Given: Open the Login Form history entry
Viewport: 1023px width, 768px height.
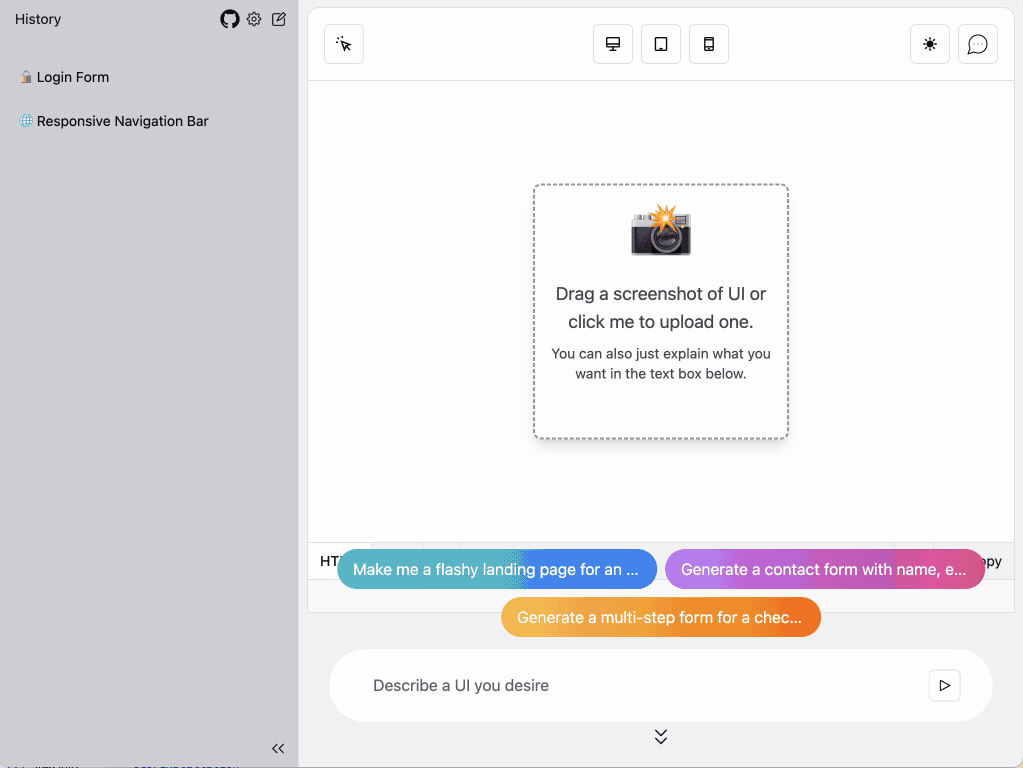Looking at the screenshot, I should pyautogui.click(x=71, y=76).
